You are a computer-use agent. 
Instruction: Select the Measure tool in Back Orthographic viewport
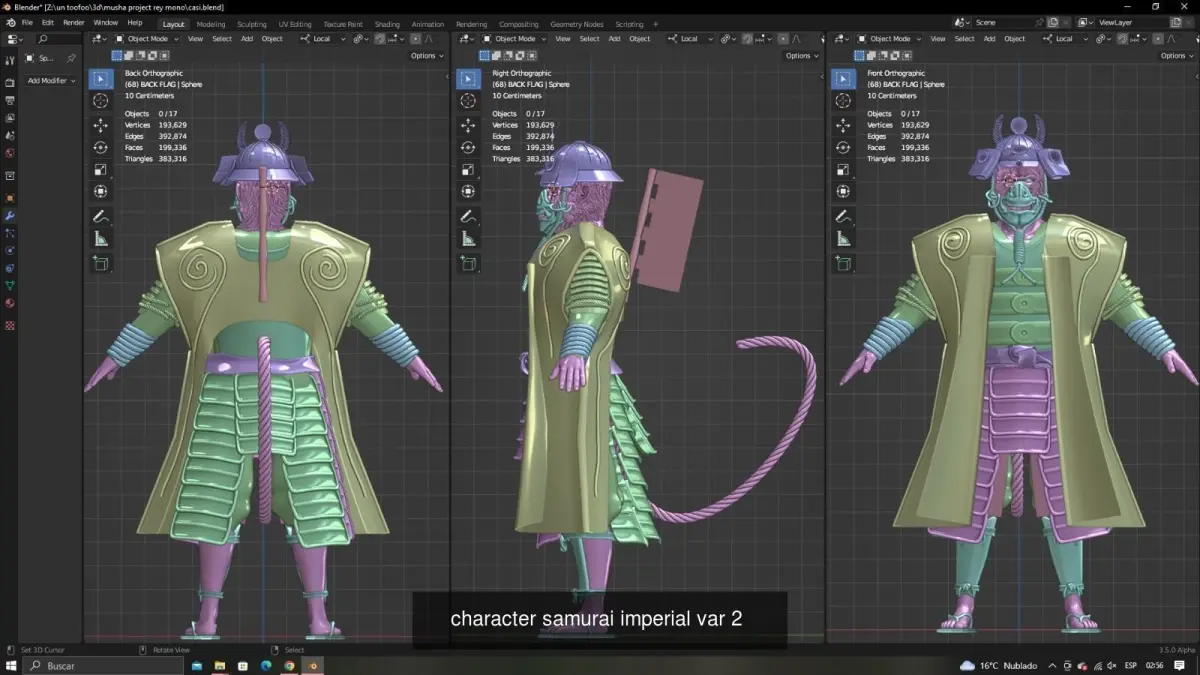tap(101, 238)
